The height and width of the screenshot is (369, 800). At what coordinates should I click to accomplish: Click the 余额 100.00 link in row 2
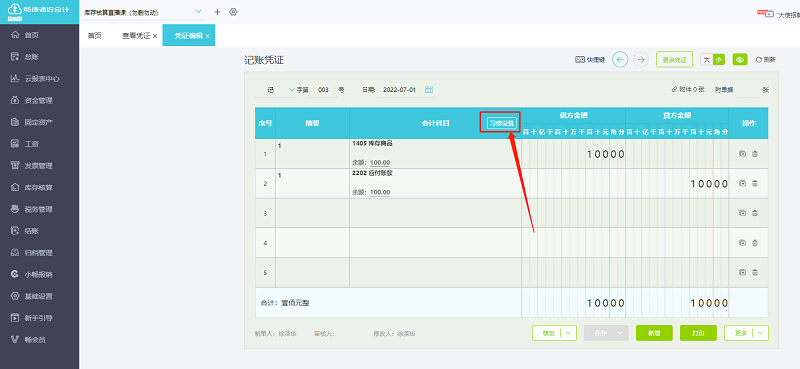380,192
